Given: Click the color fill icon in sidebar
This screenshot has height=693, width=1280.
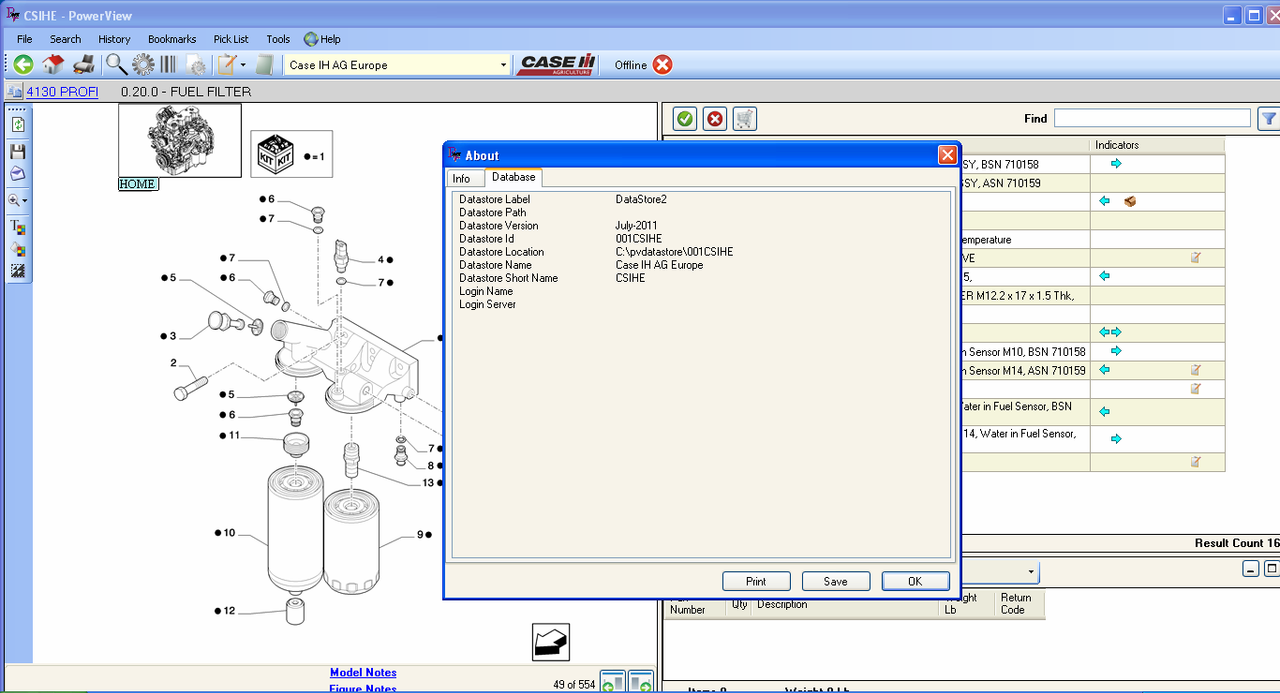Looking at the screenshot, I should point(18,249).
